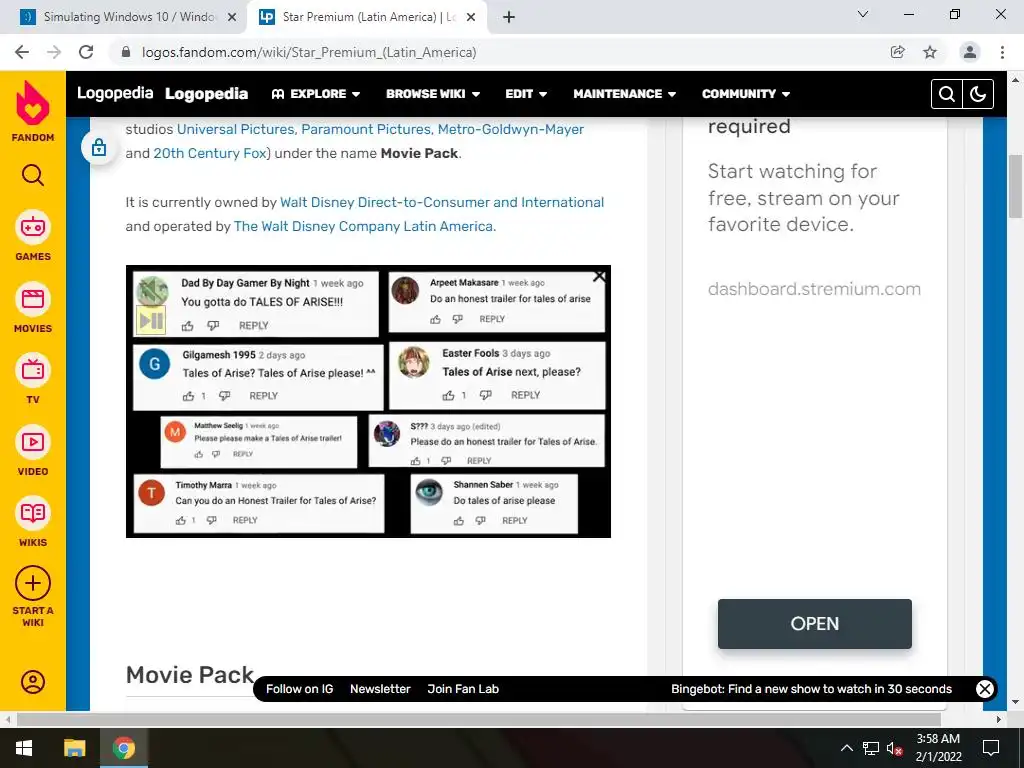Click Start a Wiki plus icon

coord(33,583)
